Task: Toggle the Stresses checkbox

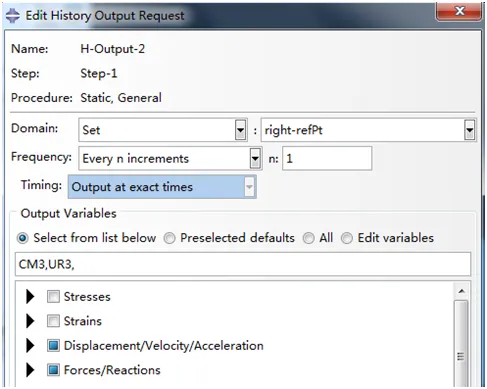Action: click(53, 296)
